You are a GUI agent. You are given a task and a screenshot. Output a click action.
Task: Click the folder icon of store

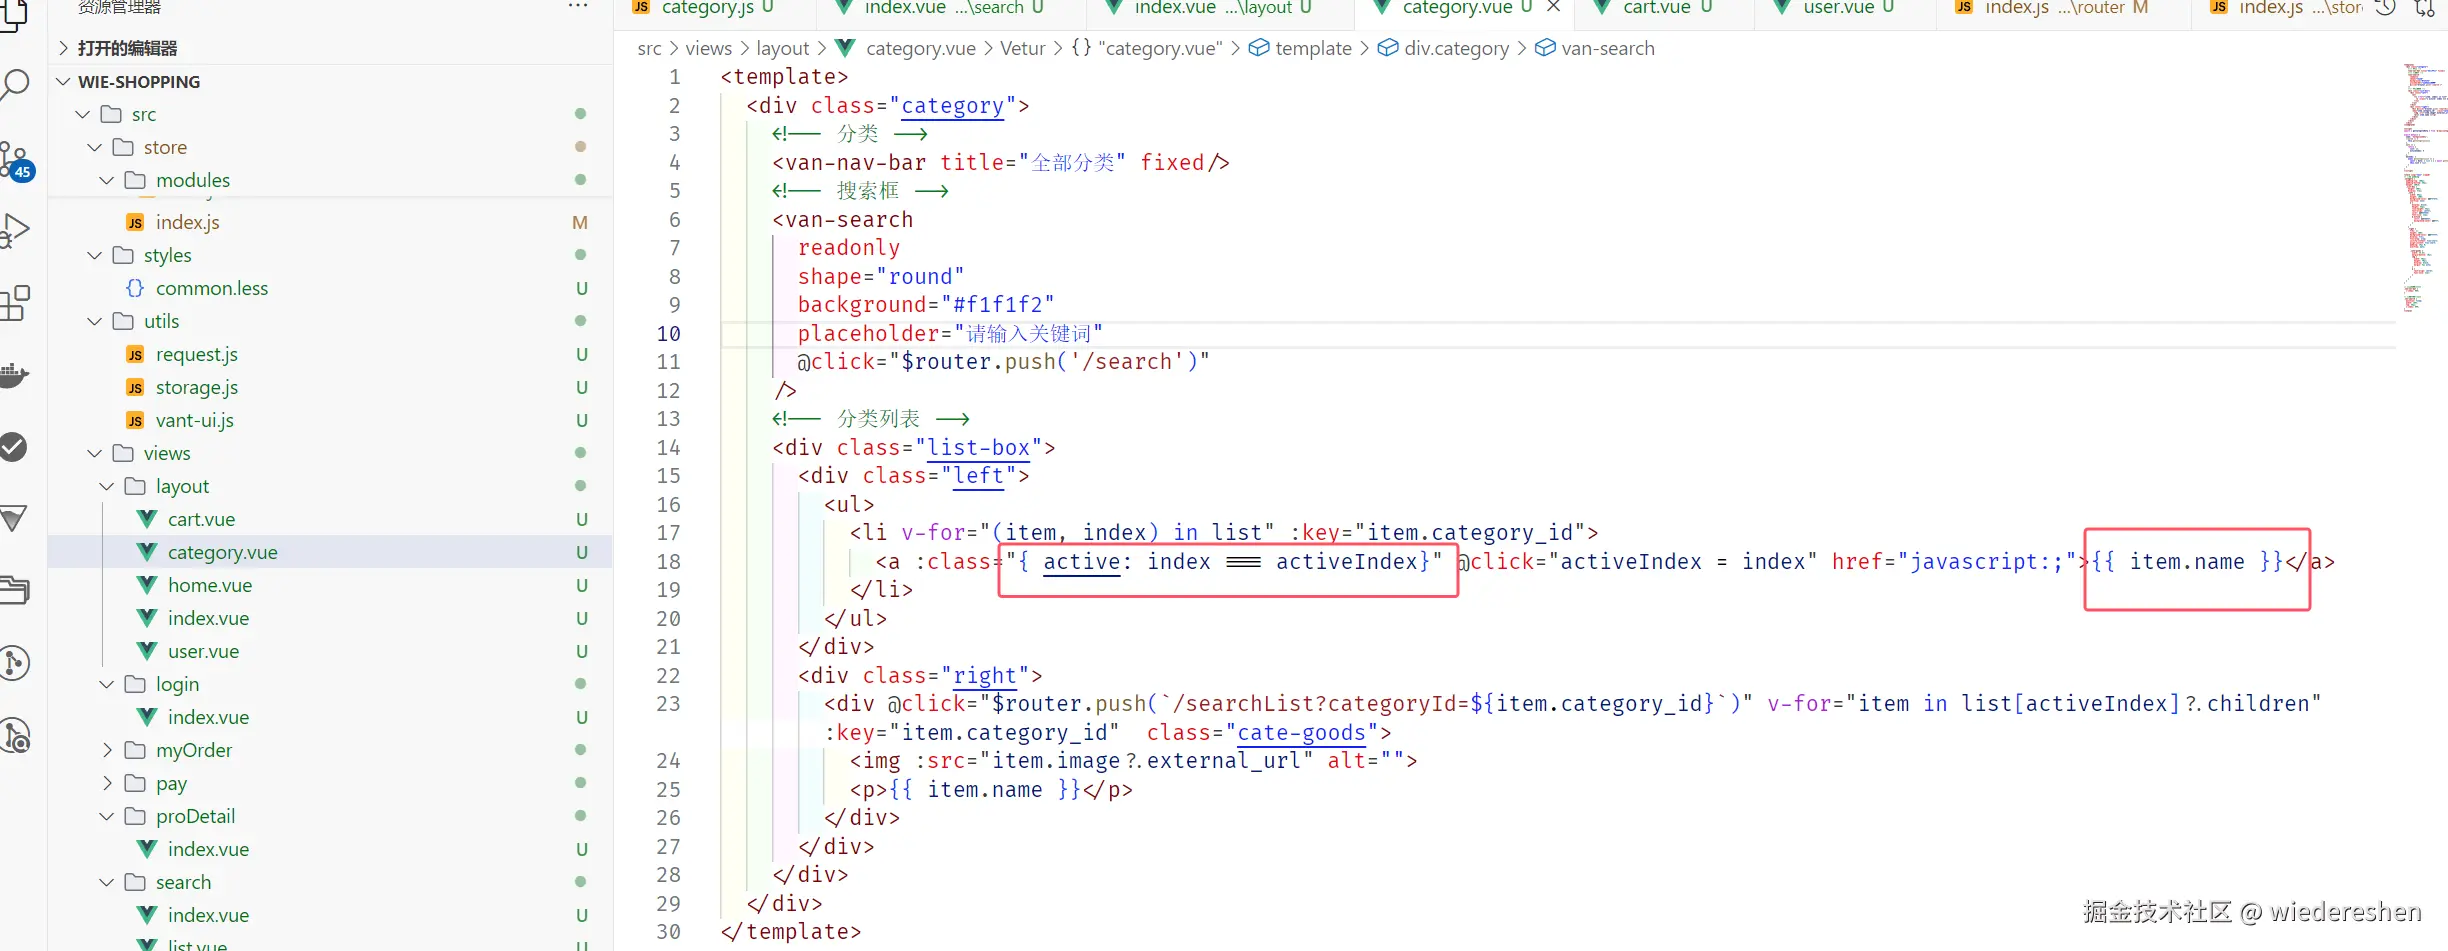pos(123,147)
